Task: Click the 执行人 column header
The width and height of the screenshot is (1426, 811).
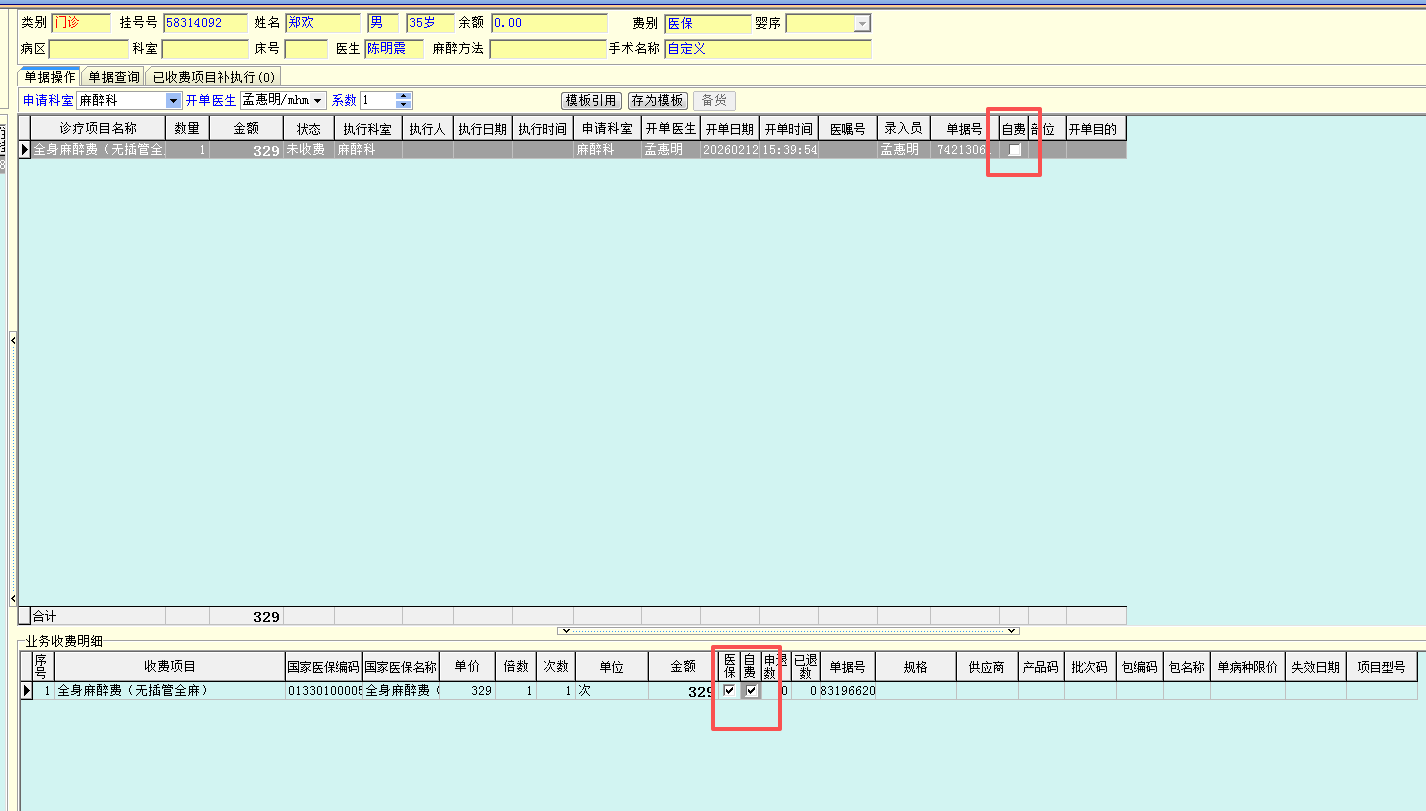Action: coord(428,129)
